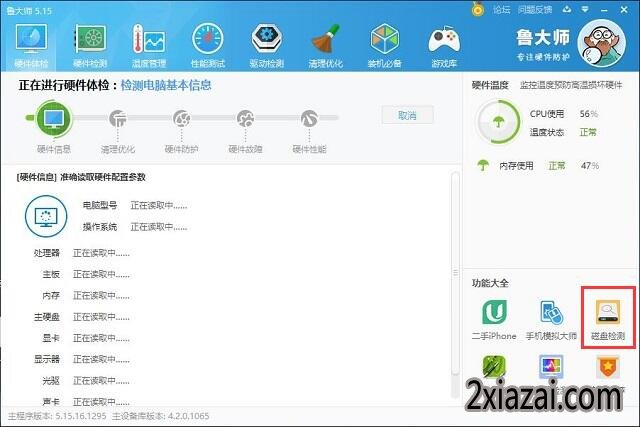
Task: Click the 取消 cancel button
Action: coord(407,115)
